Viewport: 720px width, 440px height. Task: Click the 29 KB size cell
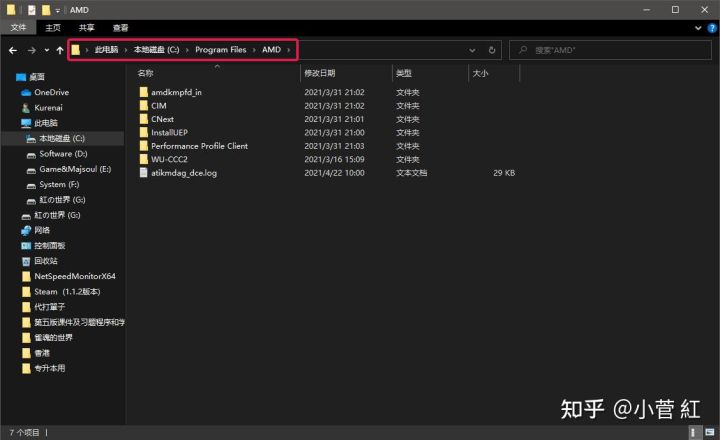(x=504, y=173)
